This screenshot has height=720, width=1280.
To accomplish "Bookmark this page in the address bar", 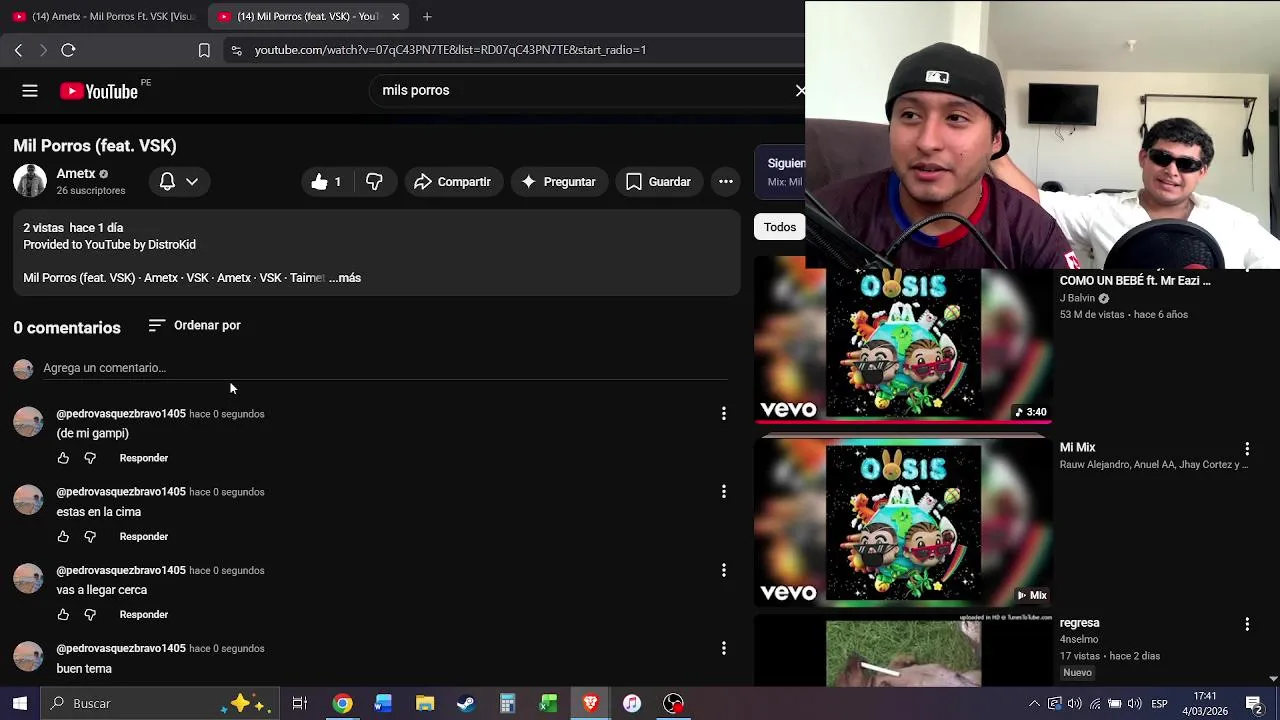I will (204, 50).
